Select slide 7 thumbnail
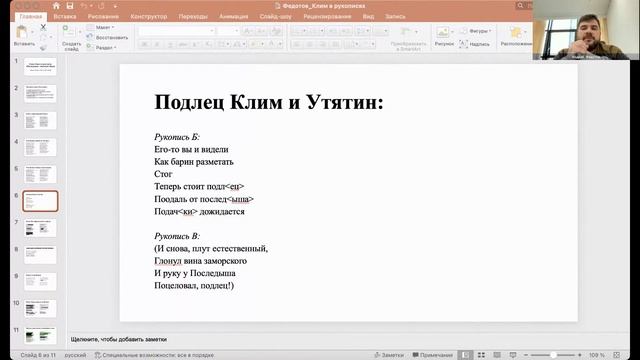This screenshot has width=640, height=360. pos(40,228)
